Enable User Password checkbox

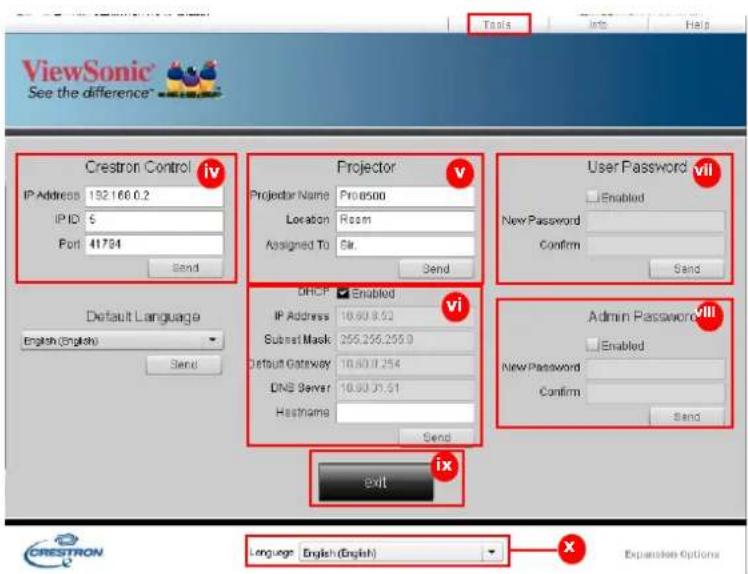pos(592,196)
